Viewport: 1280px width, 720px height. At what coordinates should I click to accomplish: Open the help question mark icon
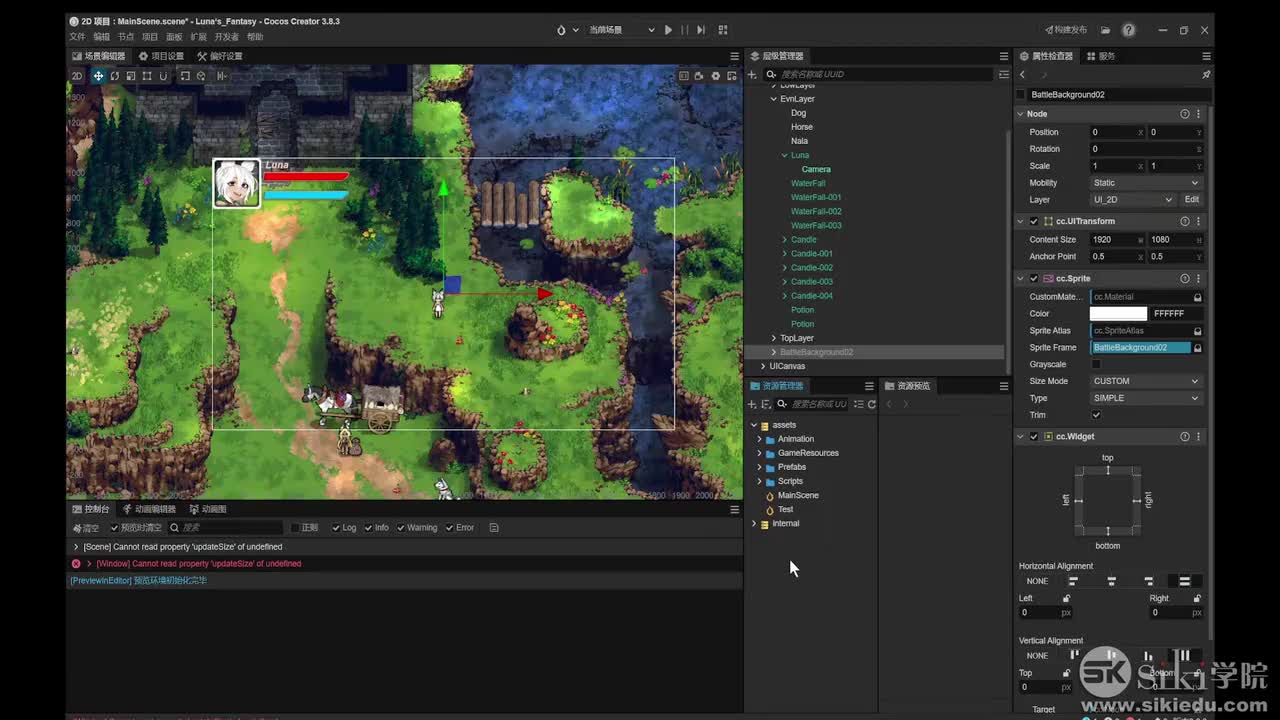click(1129, 30)
